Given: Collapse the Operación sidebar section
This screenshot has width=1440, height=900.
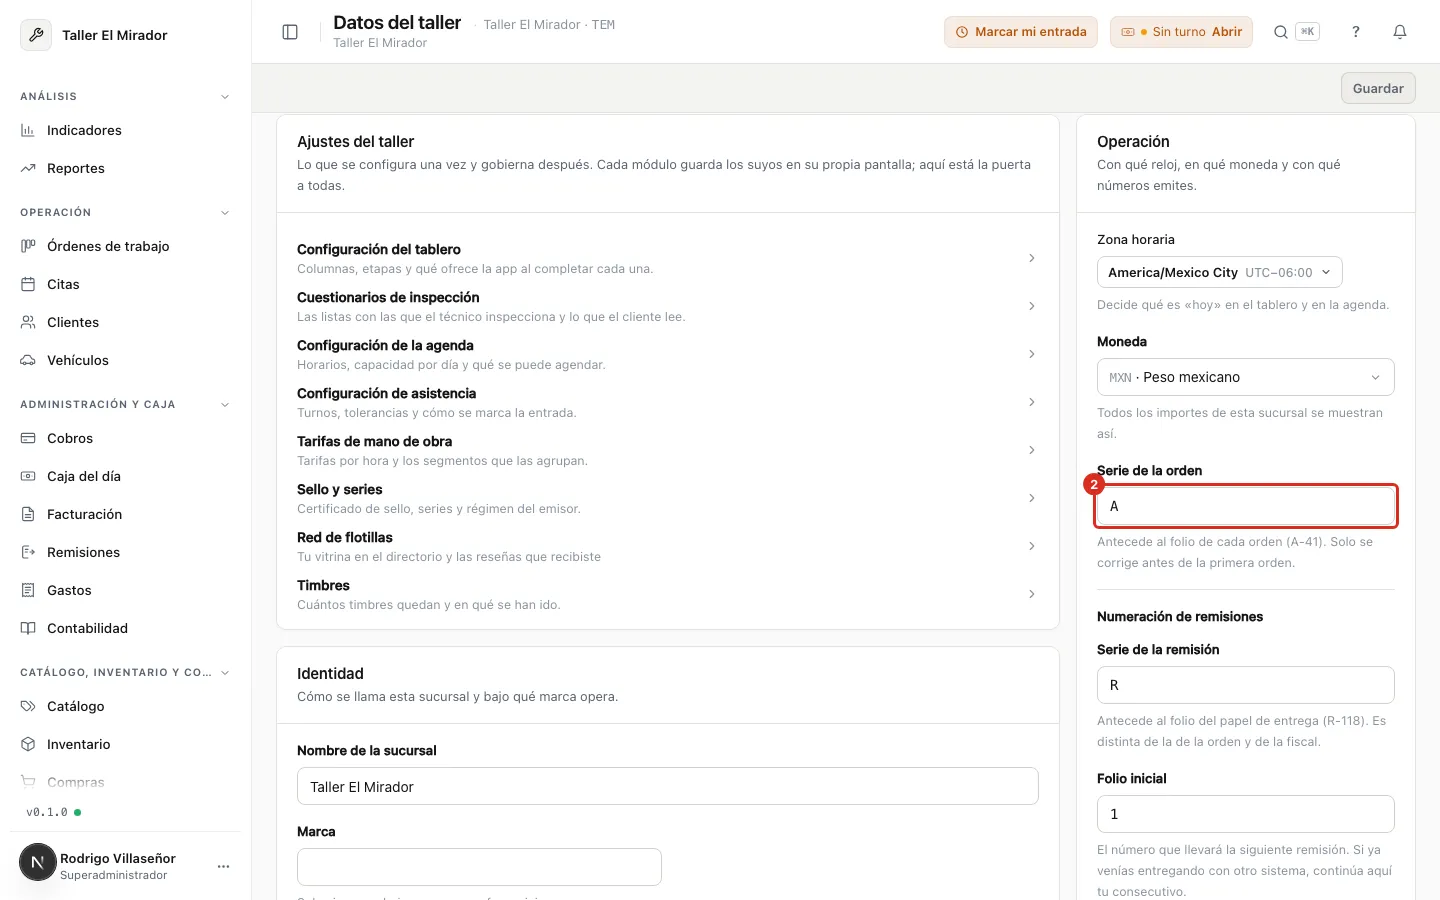Looking at the screenshot, I should [x=225, y=213].
